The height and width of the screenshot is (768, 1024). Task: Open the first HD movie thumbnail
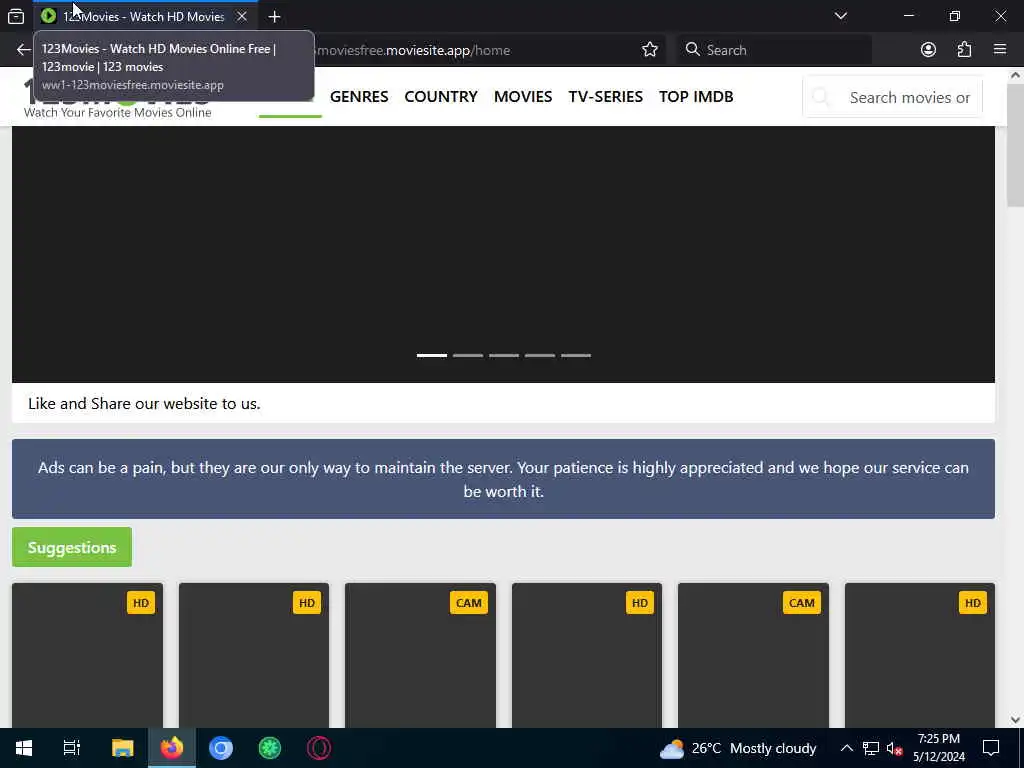click(87, 655)
